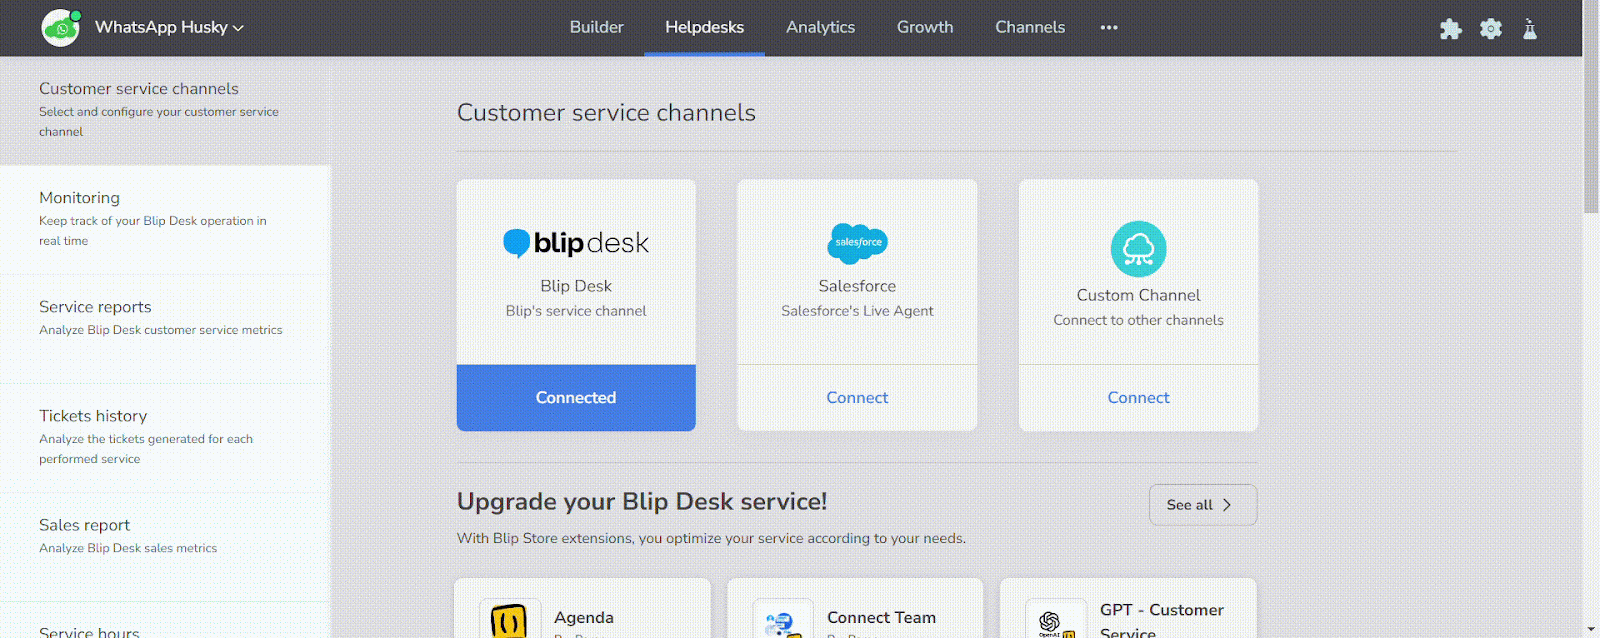The width and height of the screenshot is (1600, 638).
Task: Click the GPT - Customer Service title
Action: pyautogui.click(x=1162, y=621)
